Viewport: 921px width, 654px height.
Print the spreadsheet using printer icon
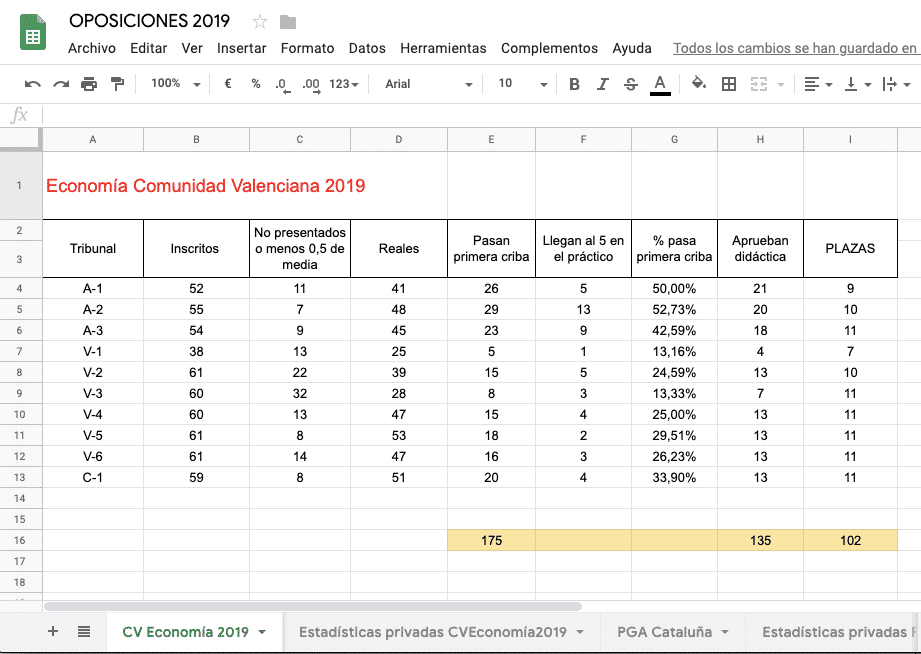89,84
